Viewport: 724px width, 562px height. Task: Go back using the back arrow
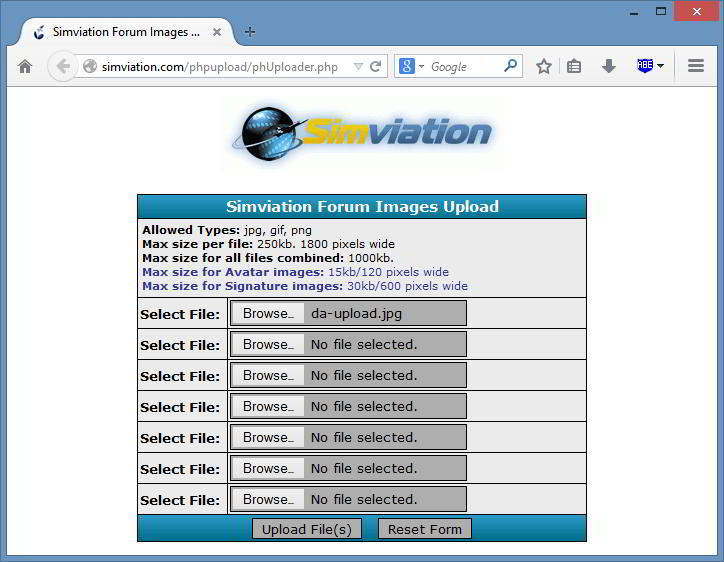coord(63,66)
